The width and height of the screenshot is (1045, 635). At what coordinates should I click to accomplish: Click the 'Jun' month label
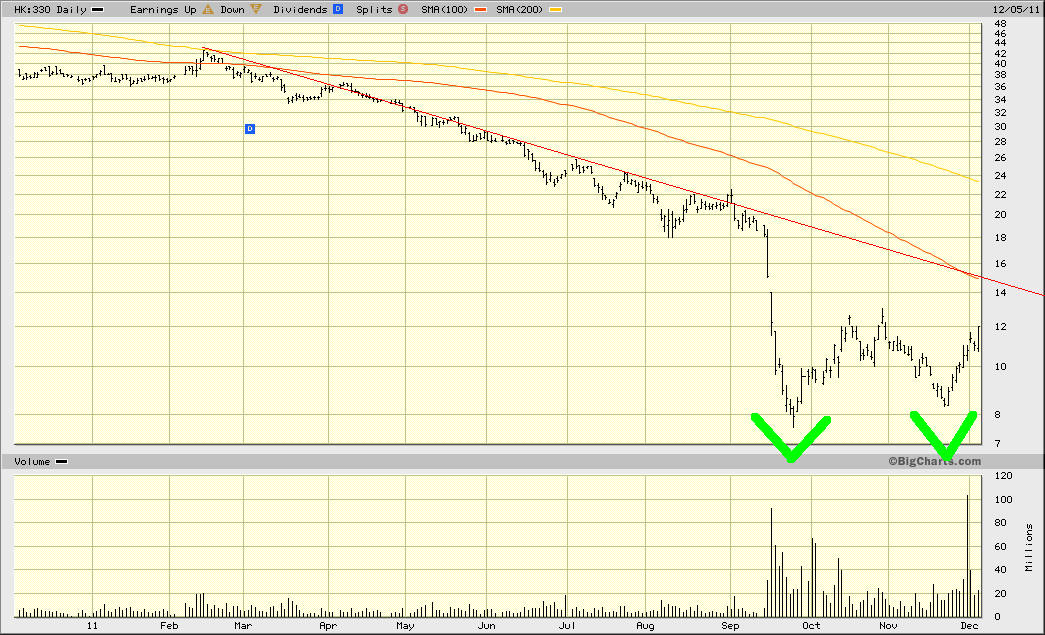(487, 626)
